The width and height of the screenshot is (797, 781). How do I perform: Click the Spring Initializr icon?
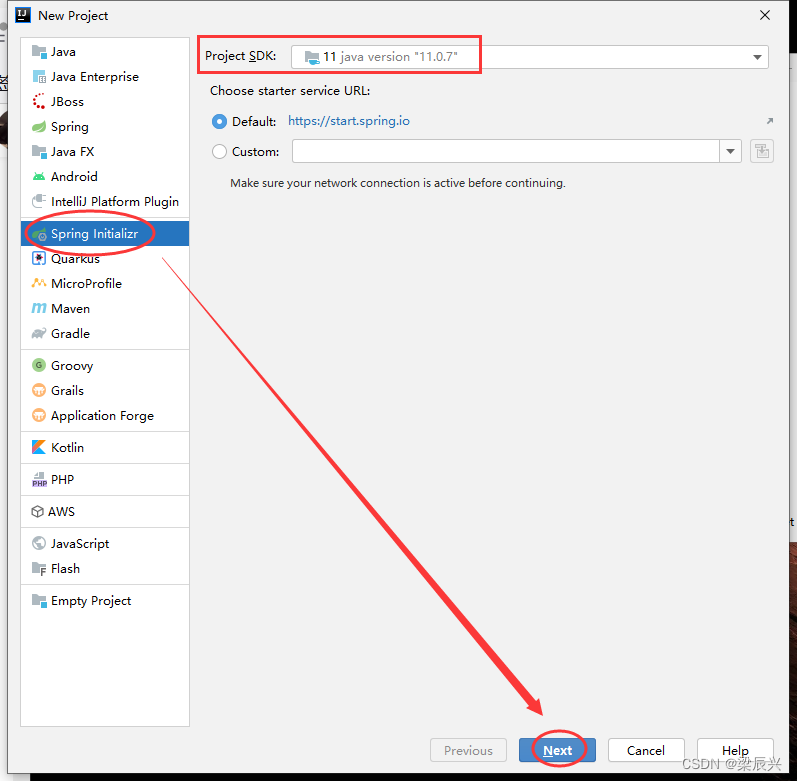pyautogui.click(x=39, y=234)
